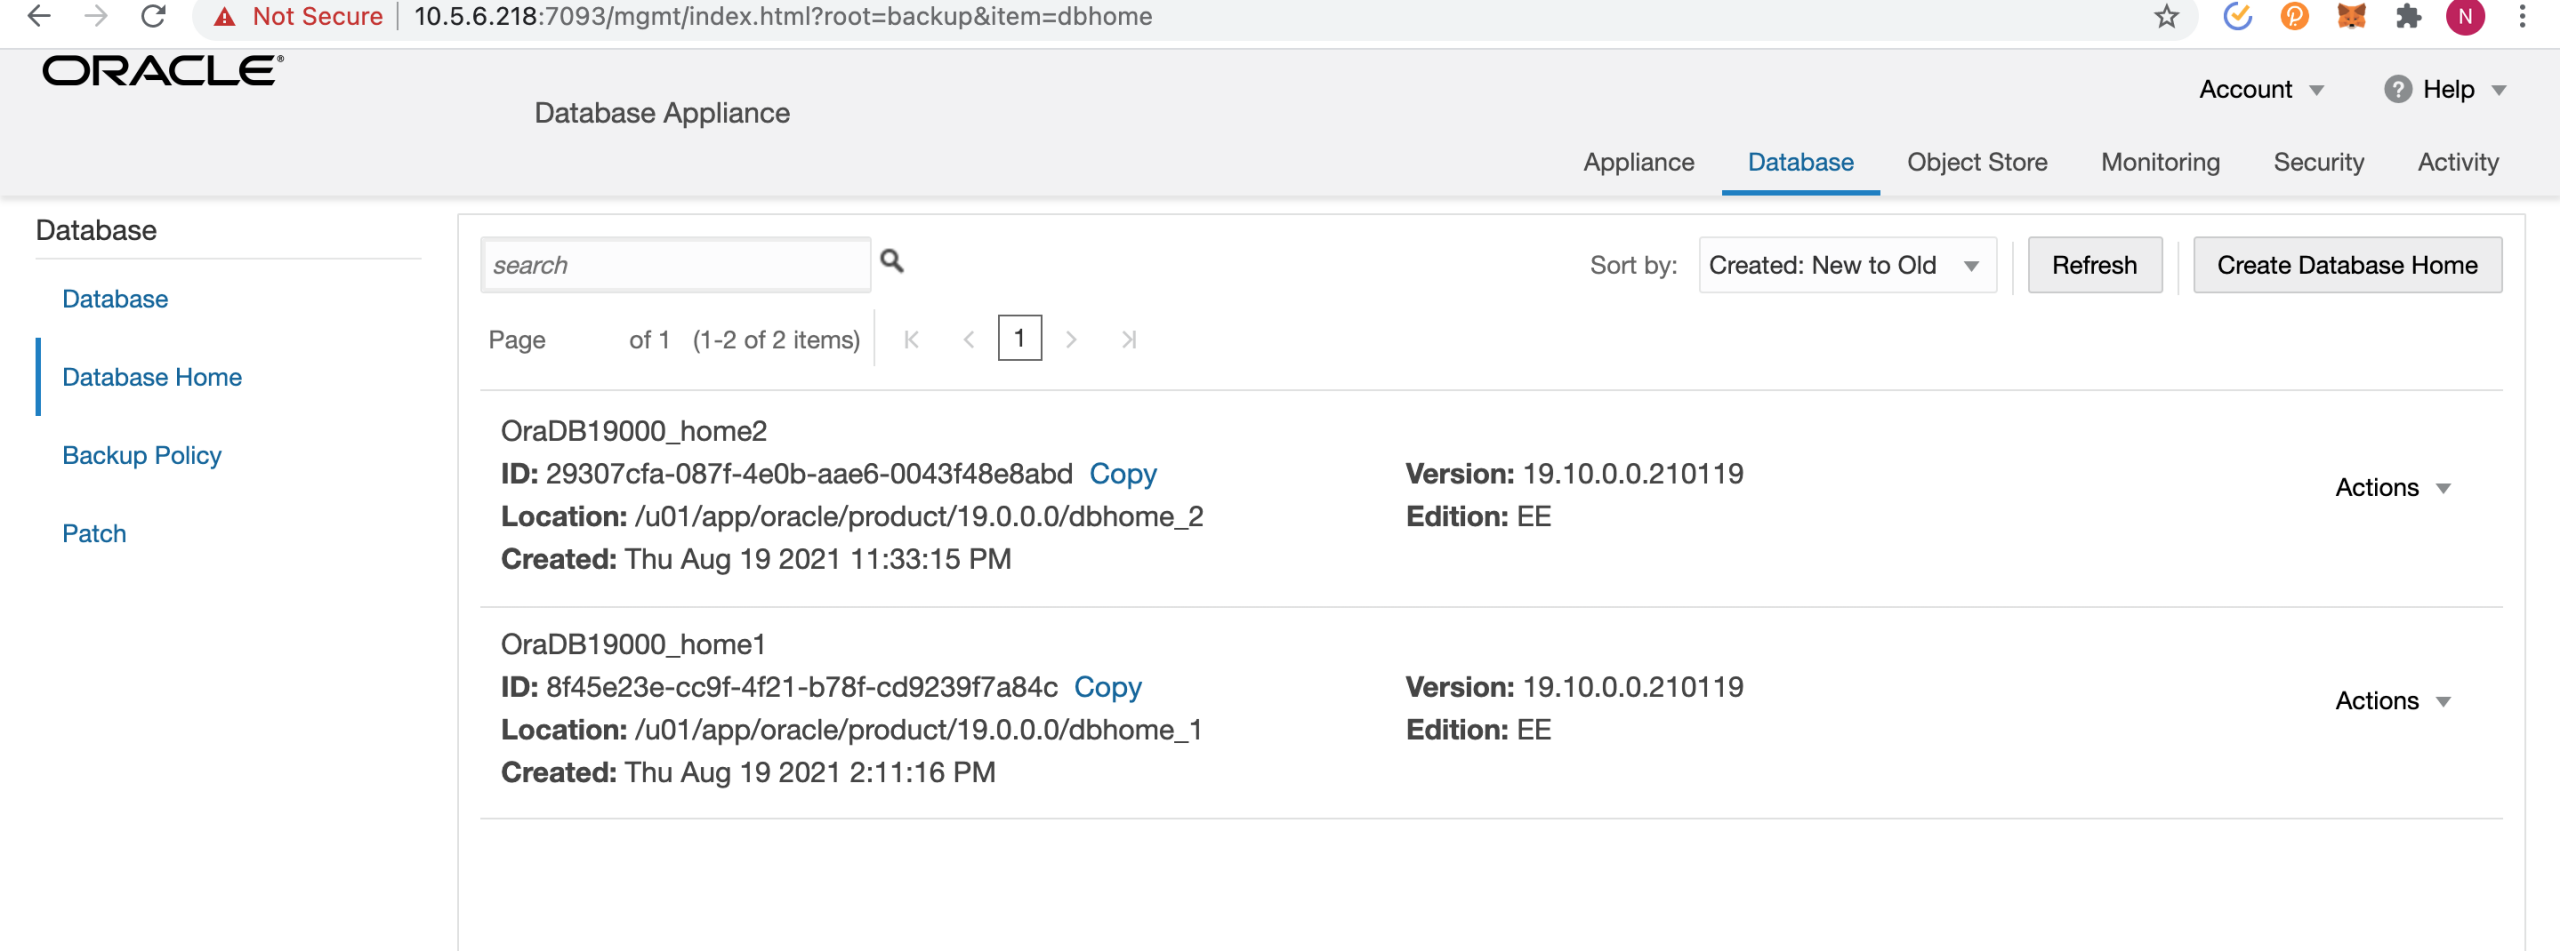Click the browser forward arrow
This screenshot has height=951, width=2560.
[96, 16]
